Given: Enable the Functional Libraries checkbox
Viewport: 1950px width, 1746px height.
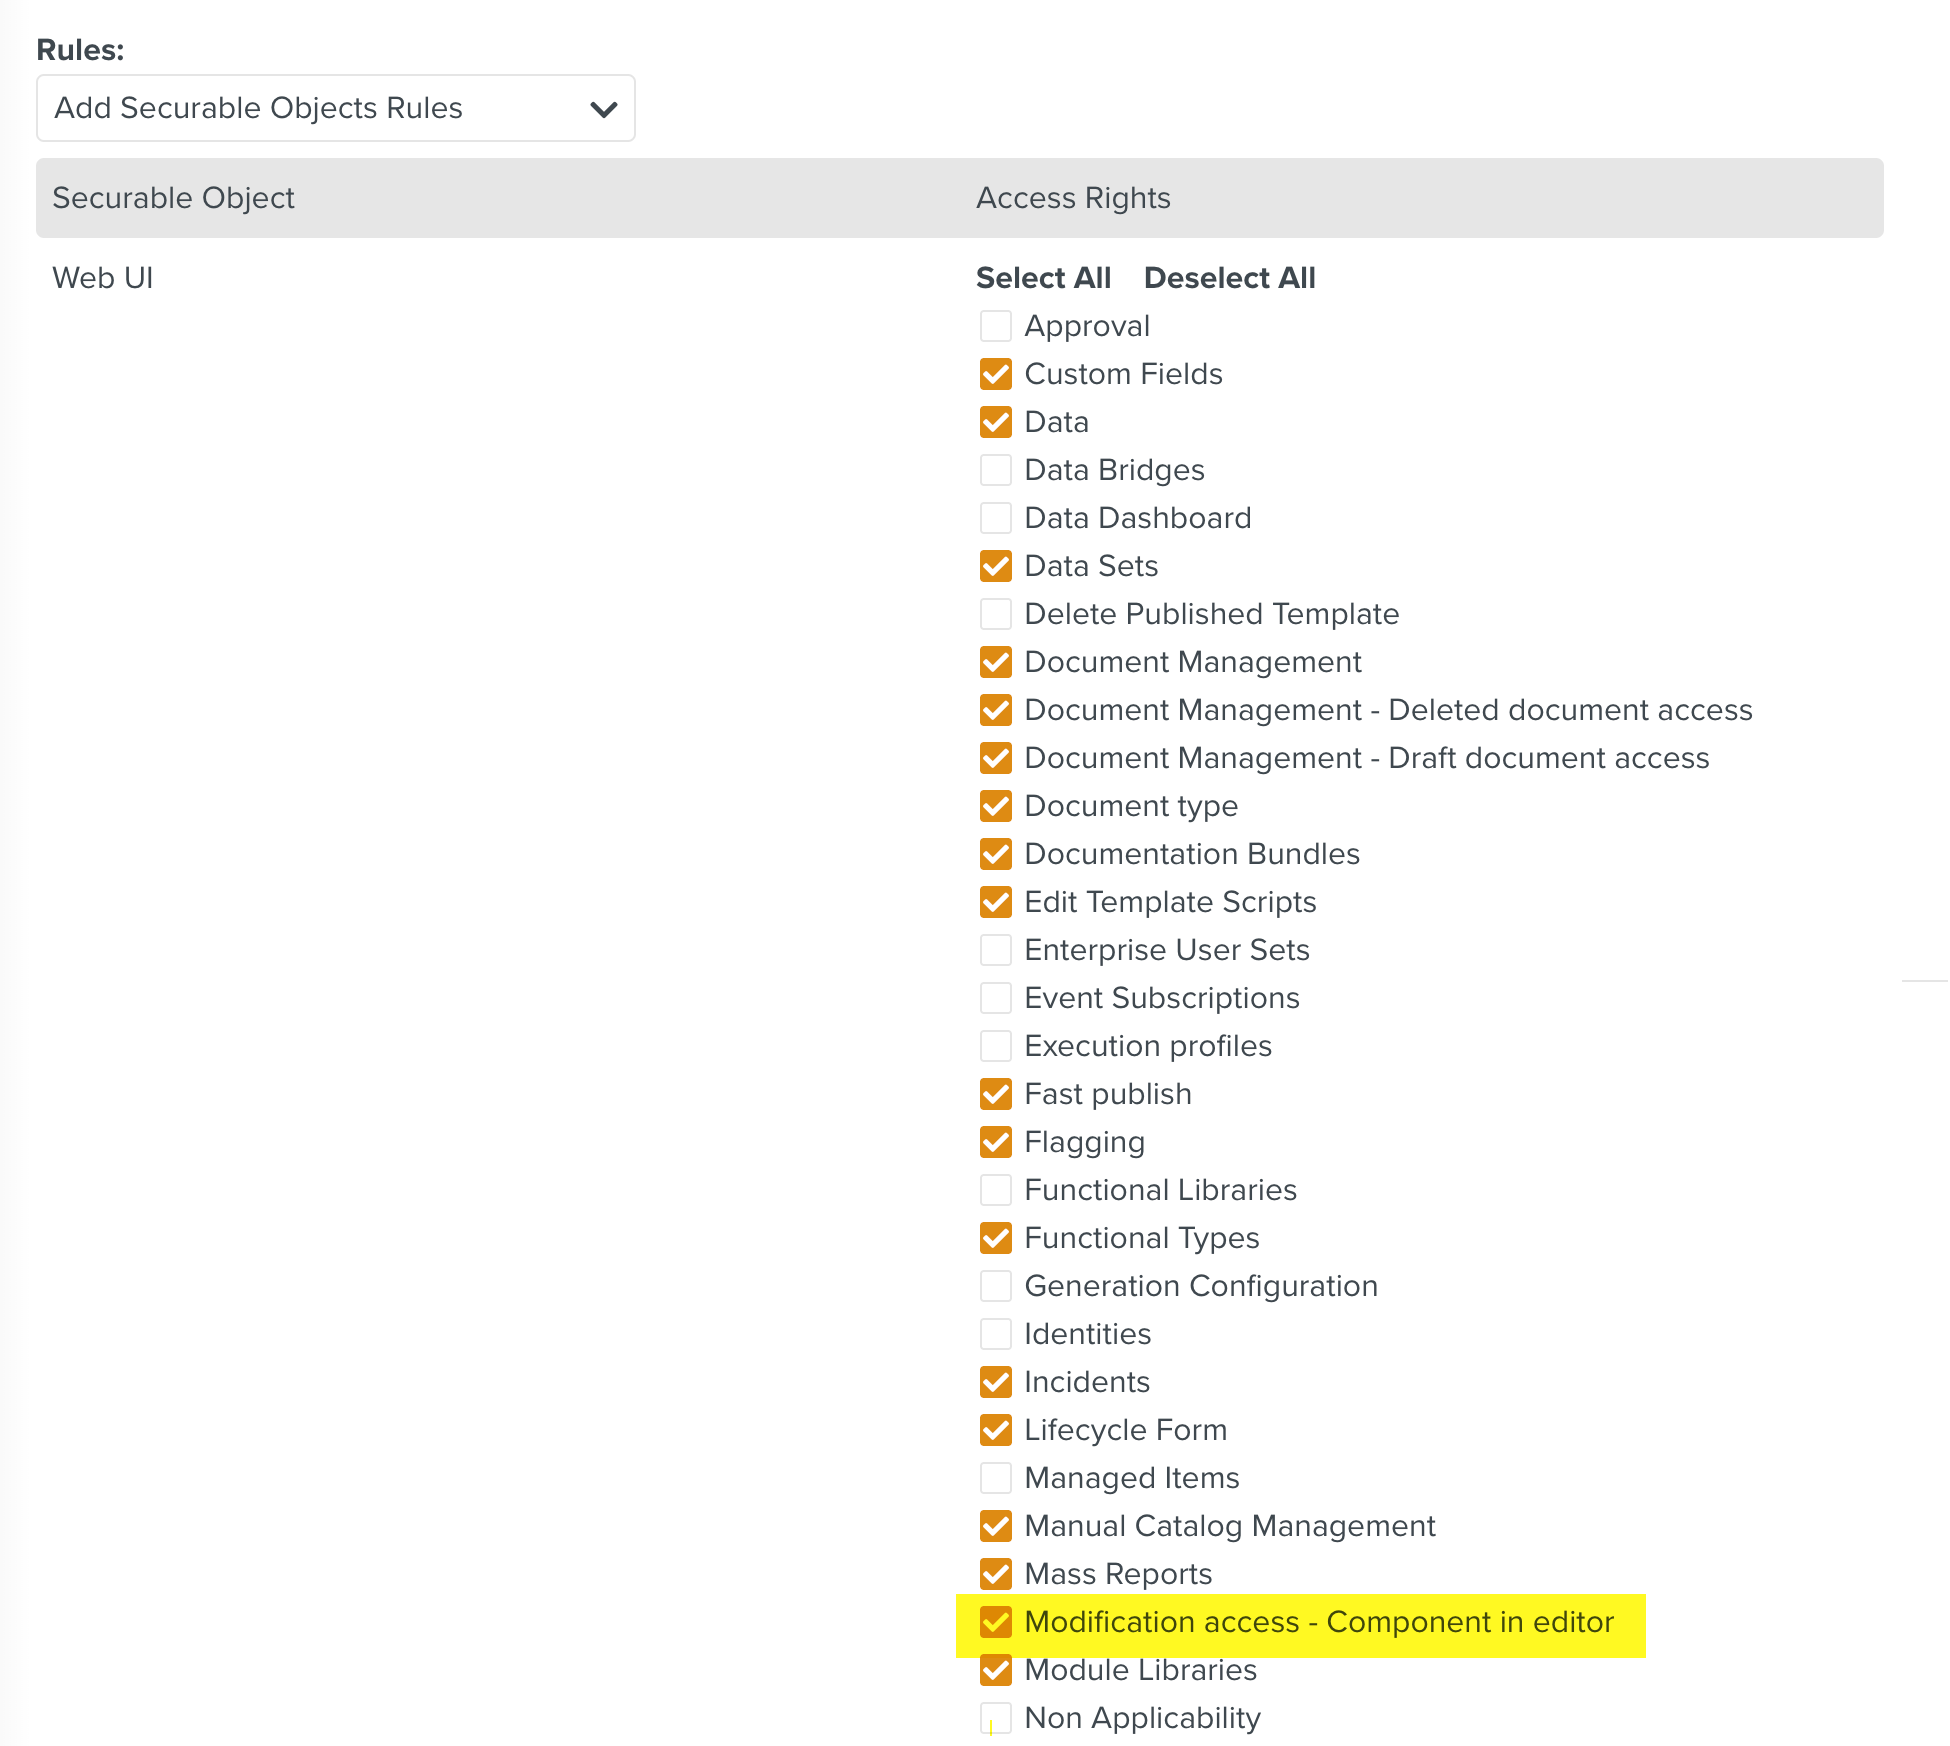Looking at the screenshot, I should 995,1190.
